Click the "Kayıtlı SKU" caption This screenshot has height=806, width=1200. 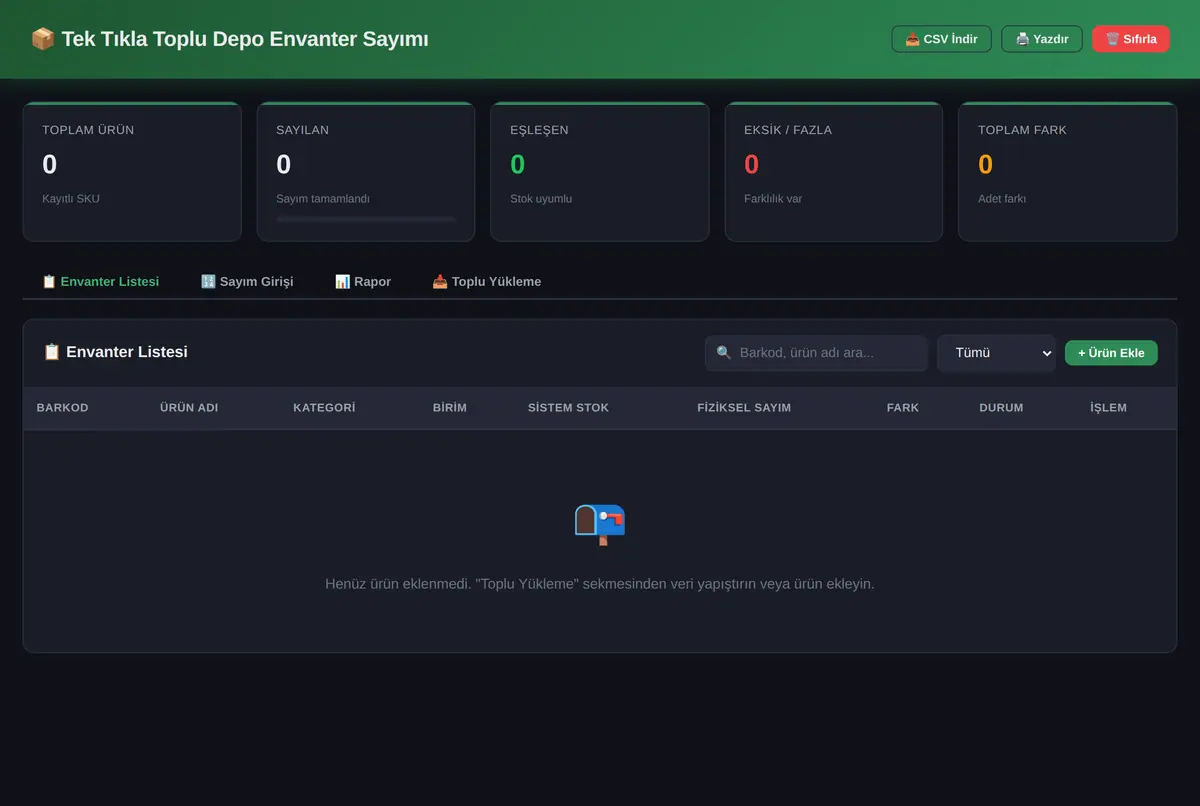(71, 199)
